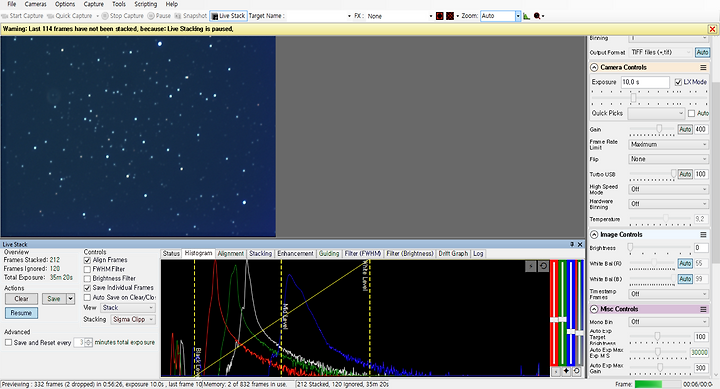Click the red magnifier focus icon
This screenshot has height=389, width=720.
[537, 16]
